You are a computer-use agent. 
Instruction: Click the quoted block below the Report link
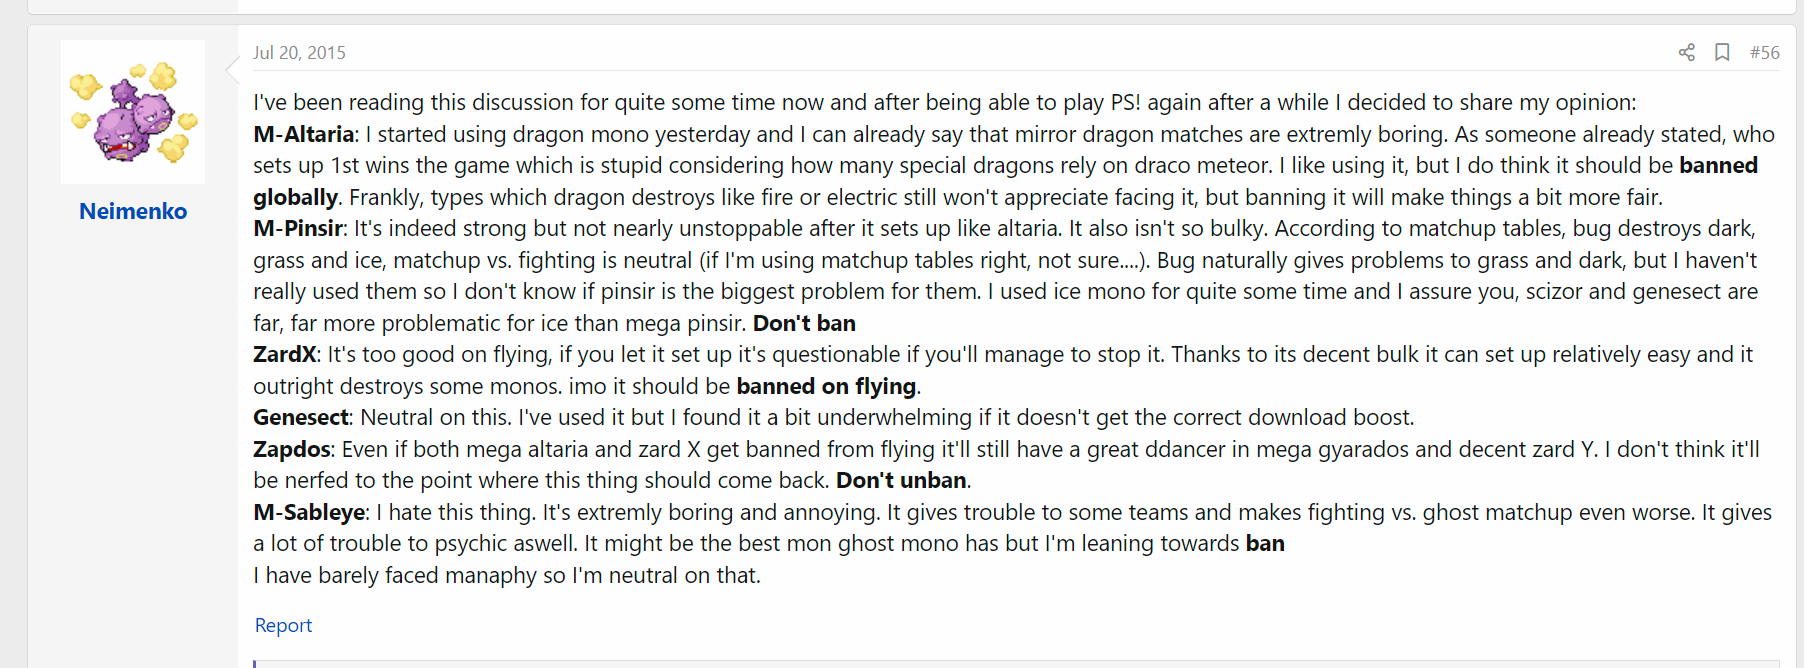pyautogui.click(x=1017, y=664)
